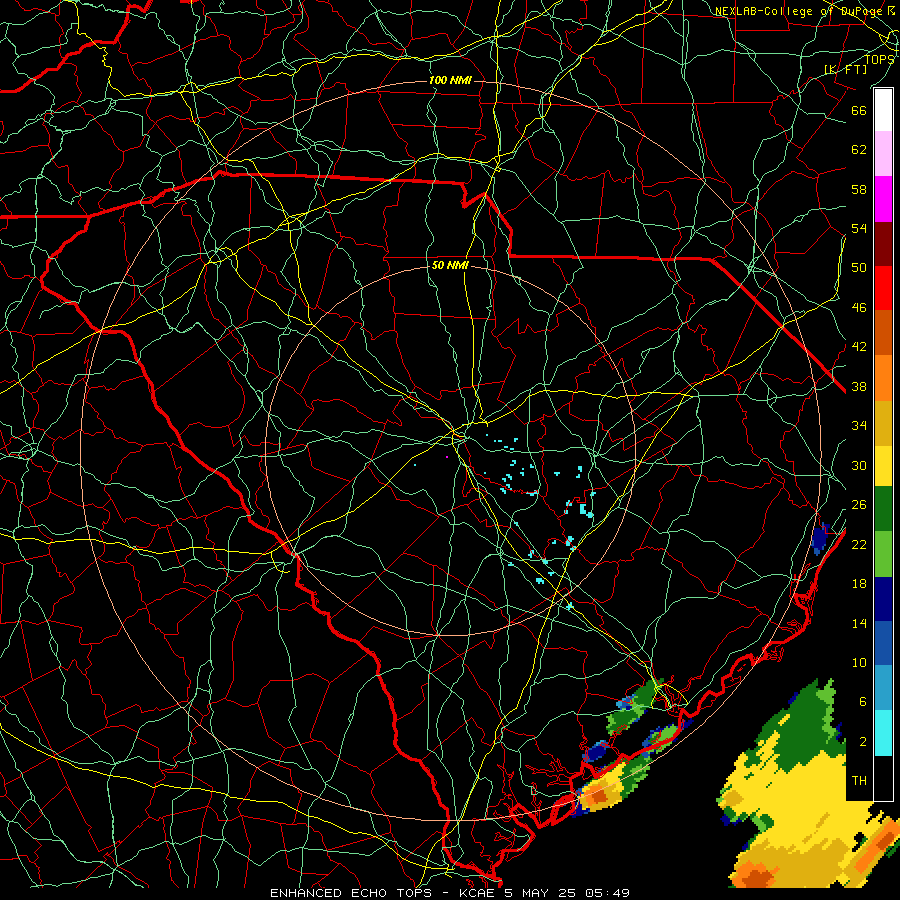Click the legend value 54

click(859, 228)
